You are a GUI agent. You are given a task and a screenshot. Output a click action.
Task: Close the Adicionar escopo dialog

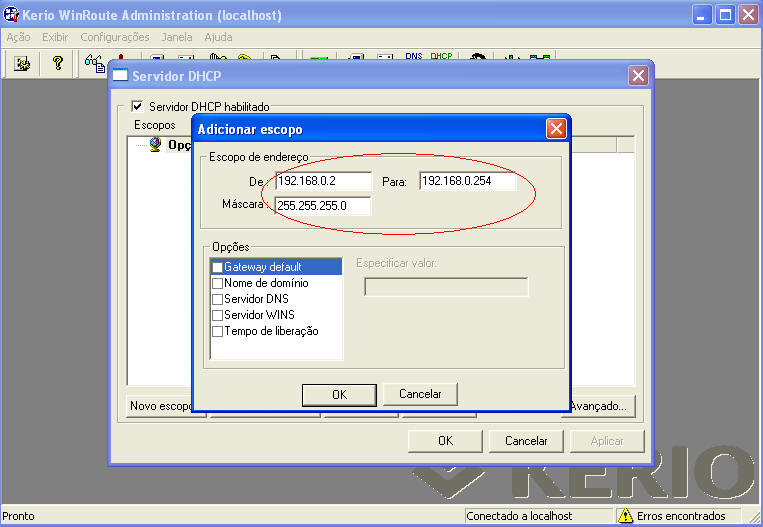(556, 129)
